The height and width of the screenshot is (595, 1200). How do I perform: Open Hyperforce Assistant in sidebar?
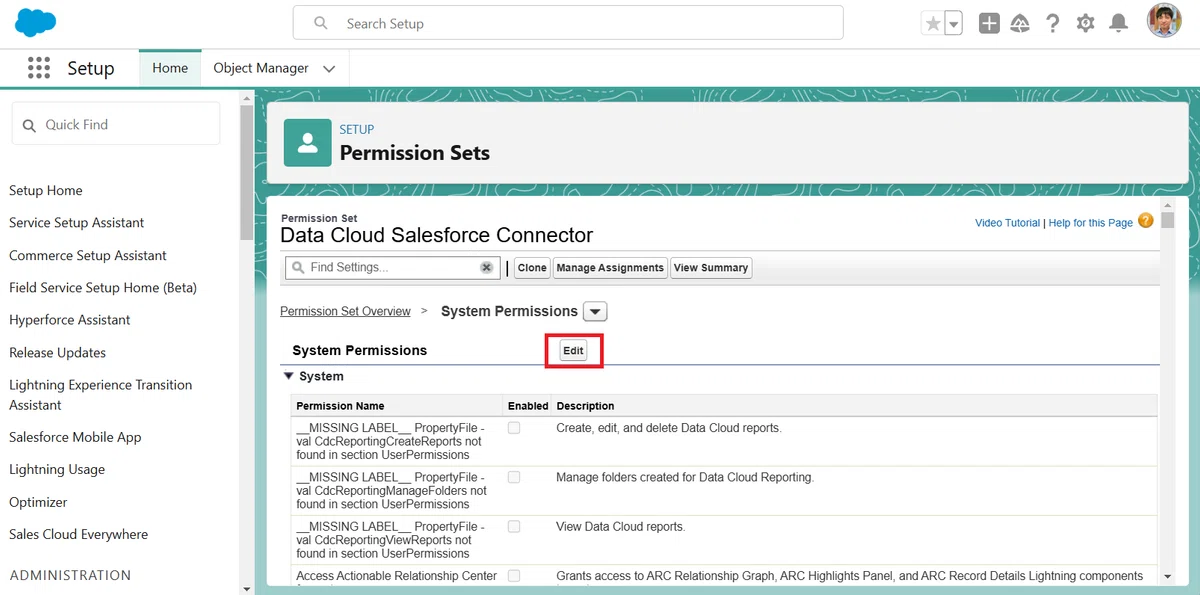[x=70, y=320]
